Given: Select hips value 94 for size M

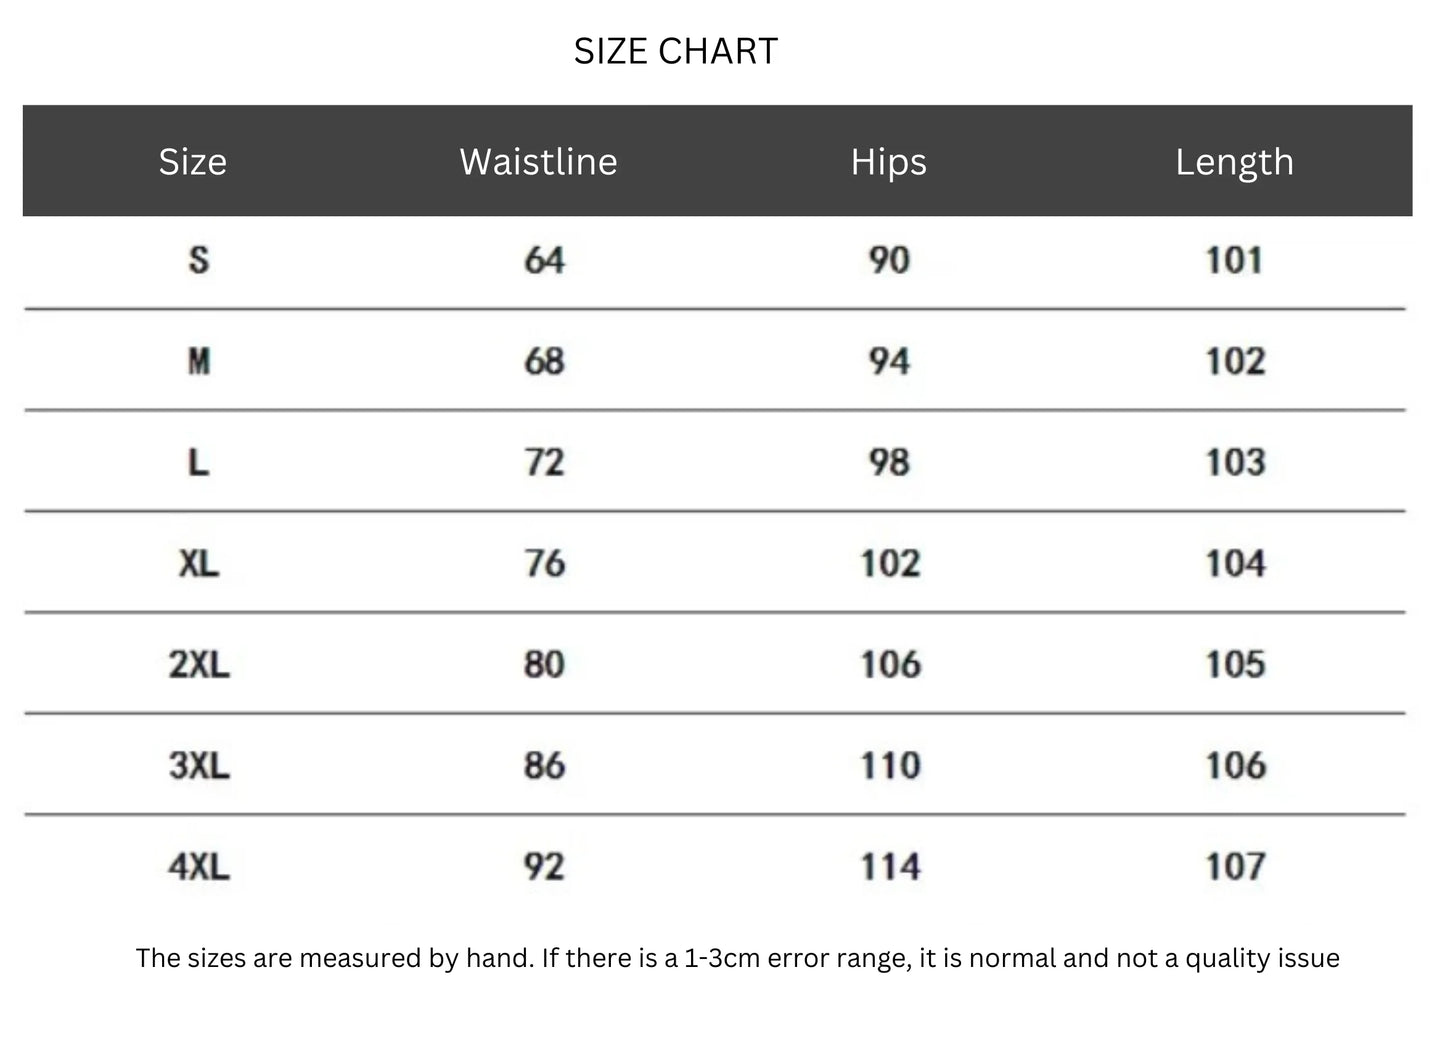Looking at the screenshot, I should (x=889, y=361).
